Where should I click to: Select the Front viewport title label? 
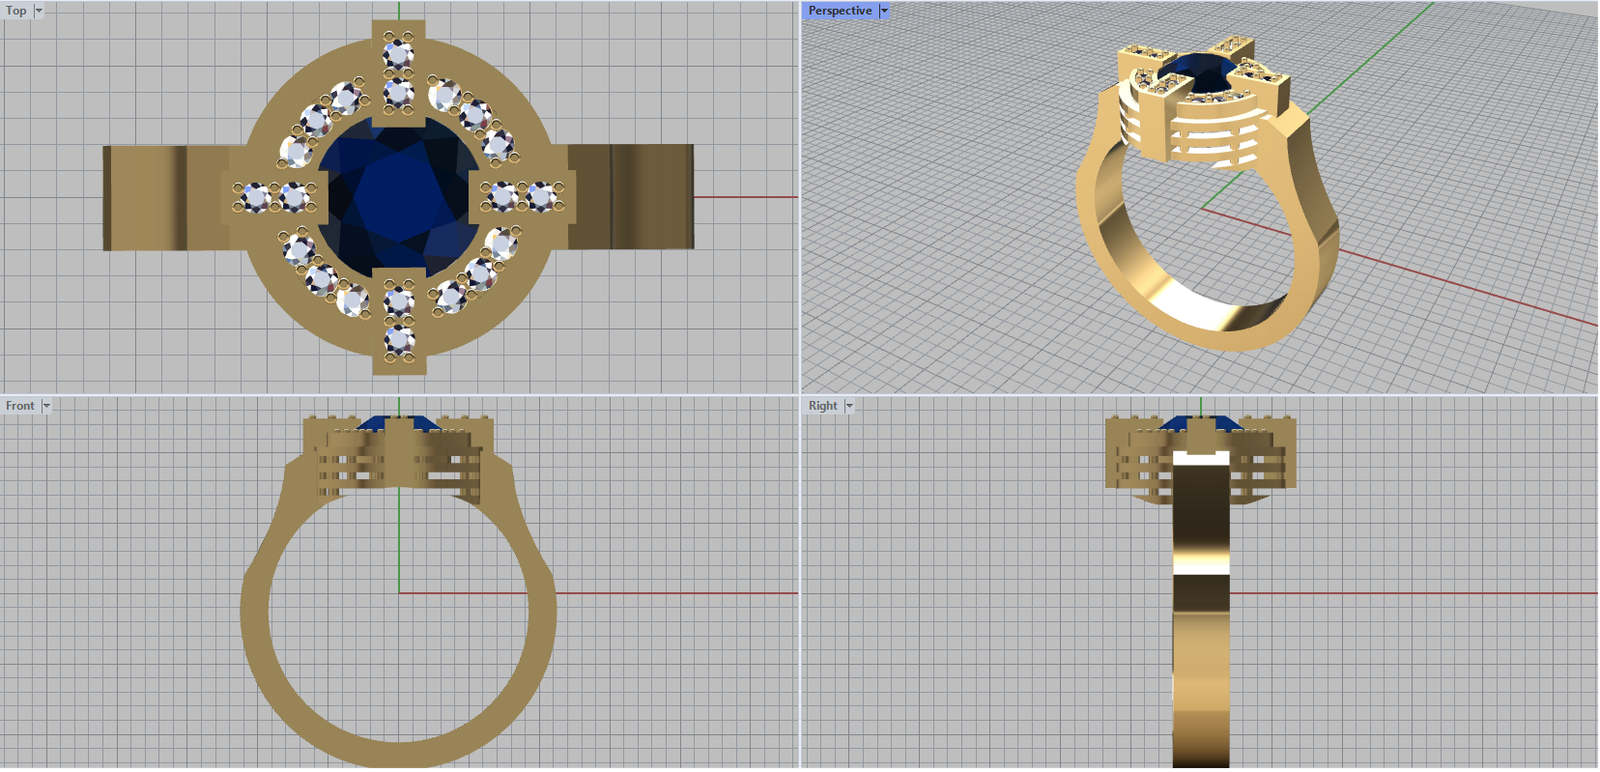pos(20,406)
